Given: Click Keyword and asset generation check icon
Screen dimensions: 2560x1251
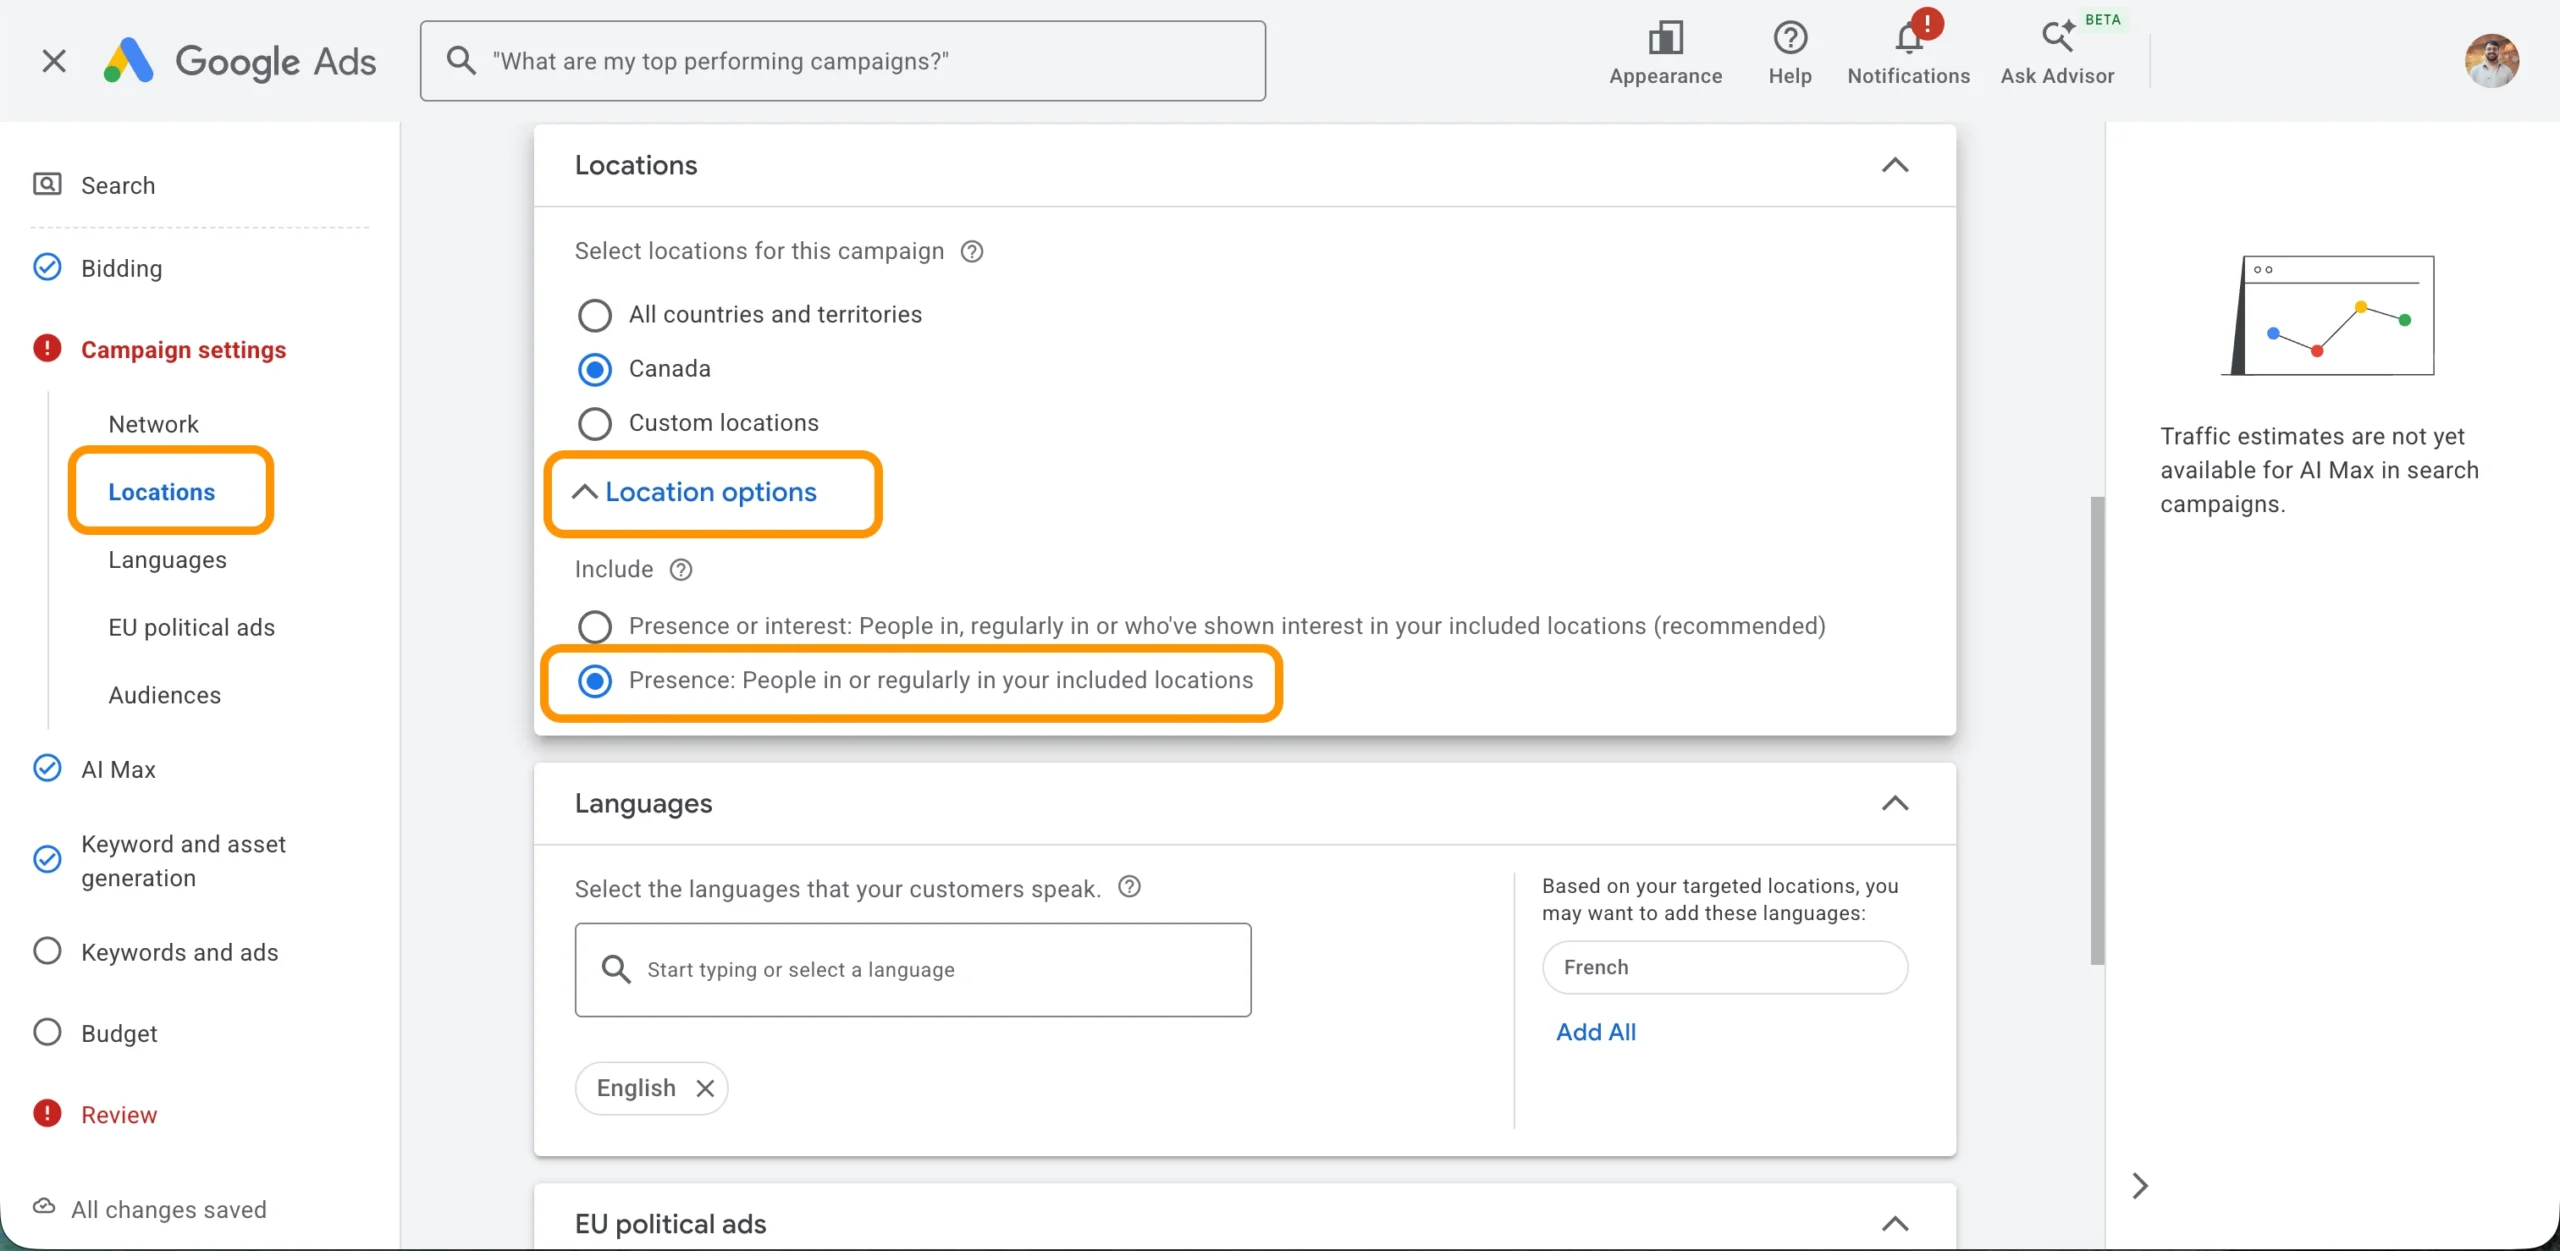Looking at the screenshot, I should [x=47, y=860].
